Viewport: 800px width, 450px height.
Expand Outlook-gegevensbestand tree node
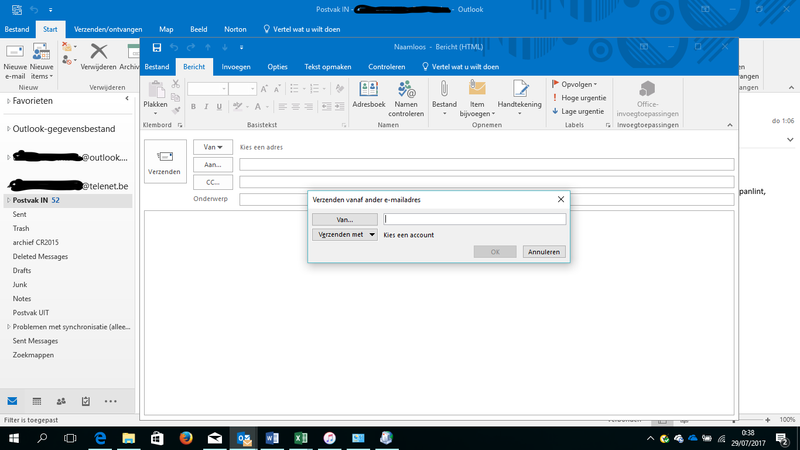point(8,129)
